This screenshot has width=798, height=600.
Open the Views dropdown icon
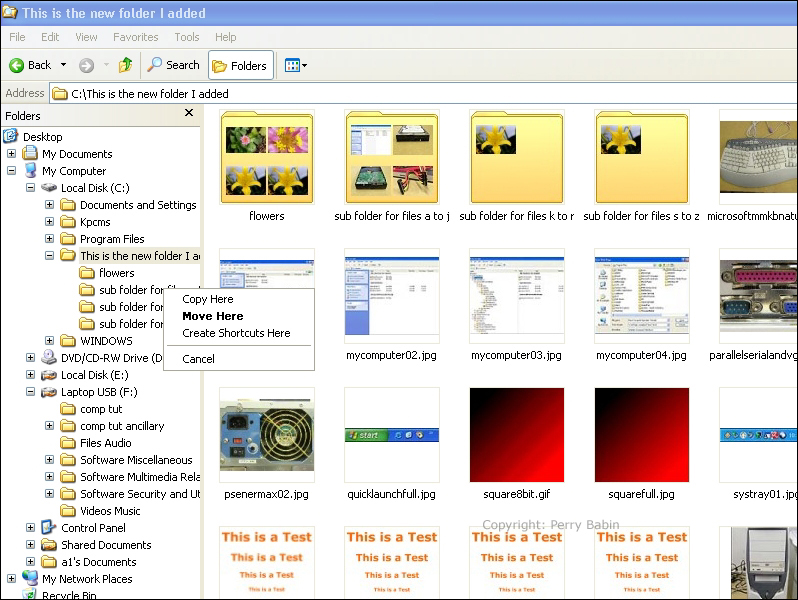click(296, 65)
